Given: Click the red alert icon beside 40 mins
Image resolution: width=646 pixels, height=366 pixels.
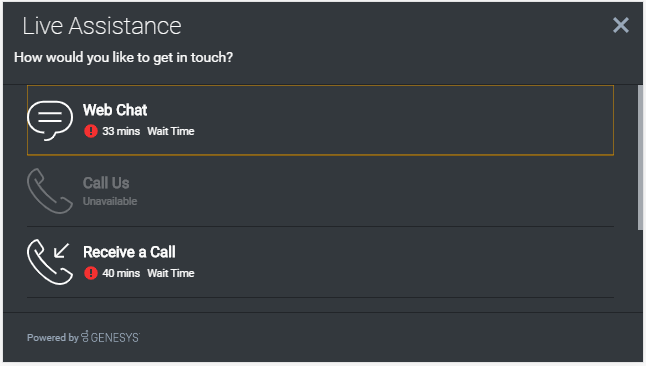Looking at the screenshot, I should pos(91,273).
